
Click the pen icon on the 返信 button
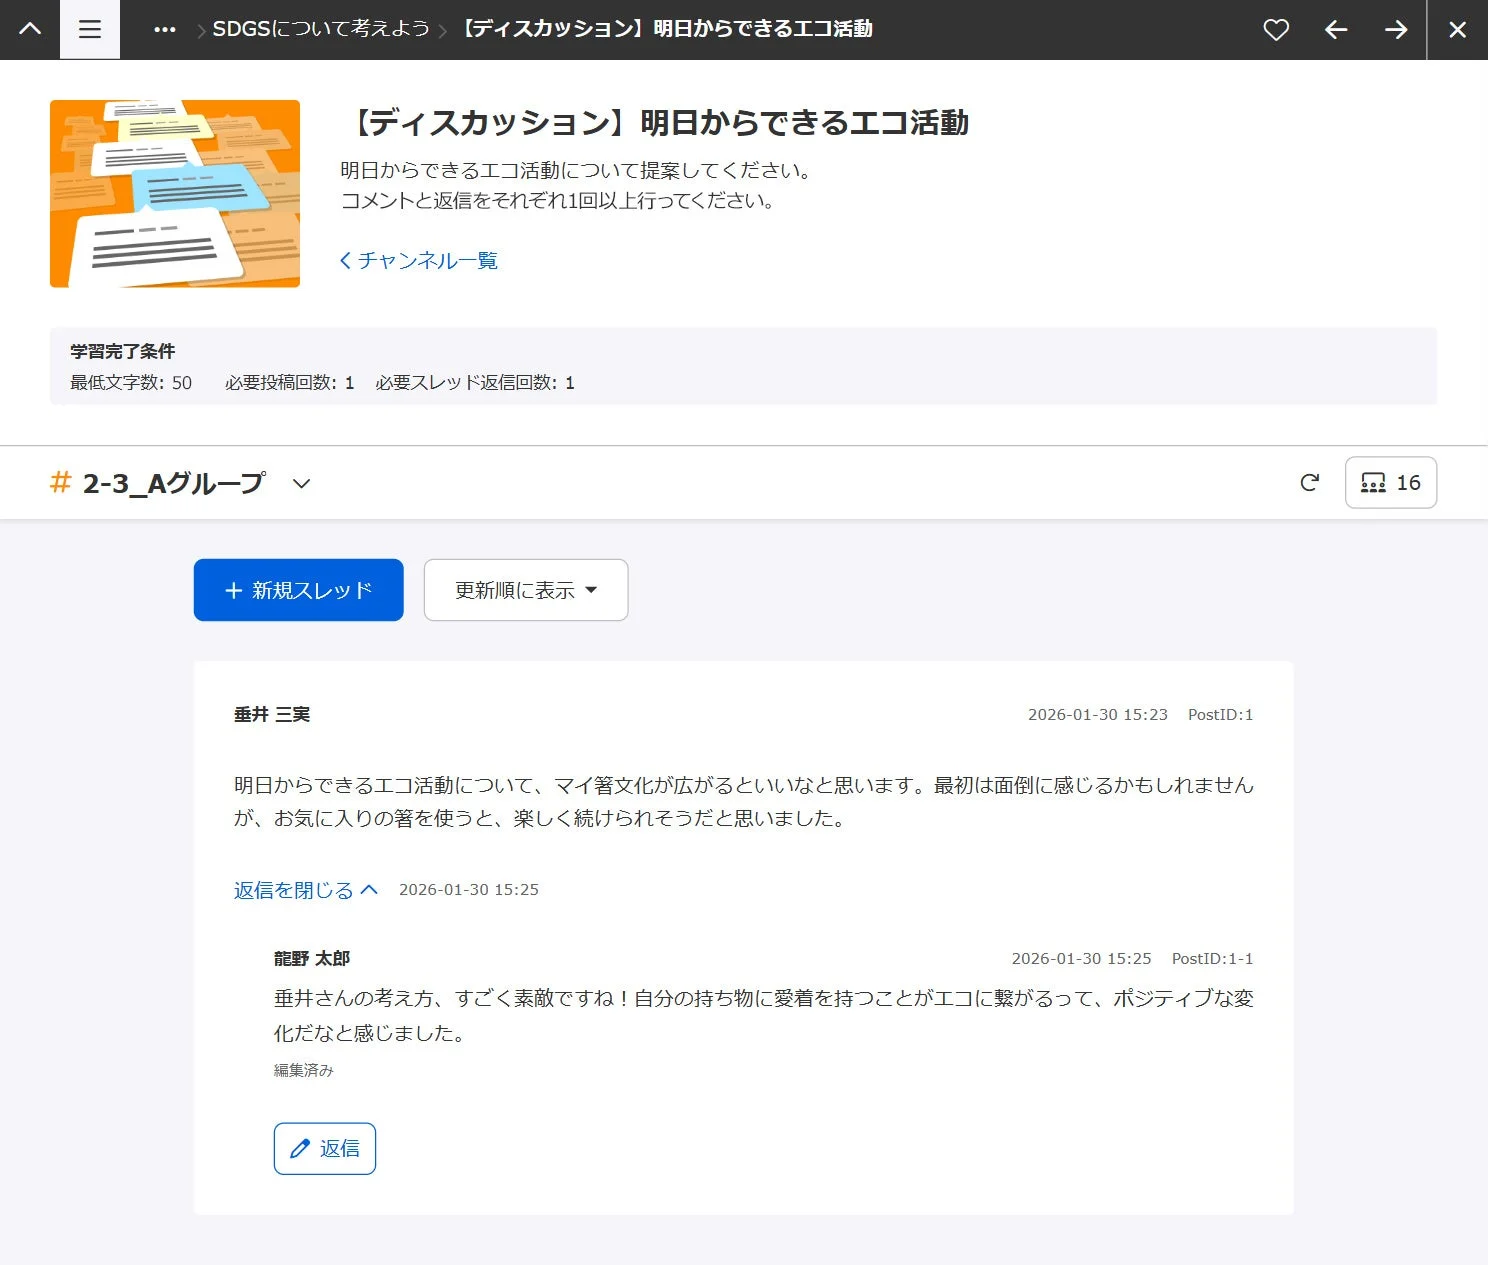coord(301,1148)
